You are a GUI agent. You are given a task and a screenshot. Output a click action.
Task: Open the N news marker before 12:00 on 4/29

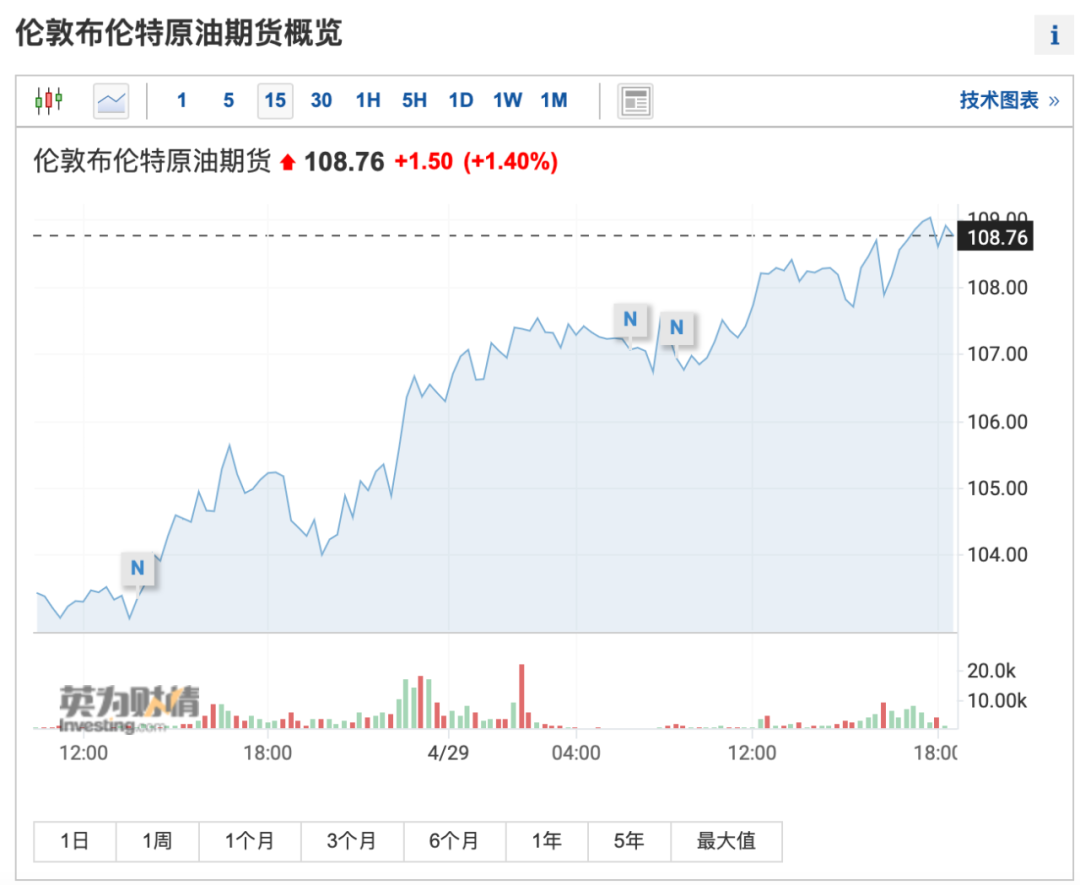[676, 328]
